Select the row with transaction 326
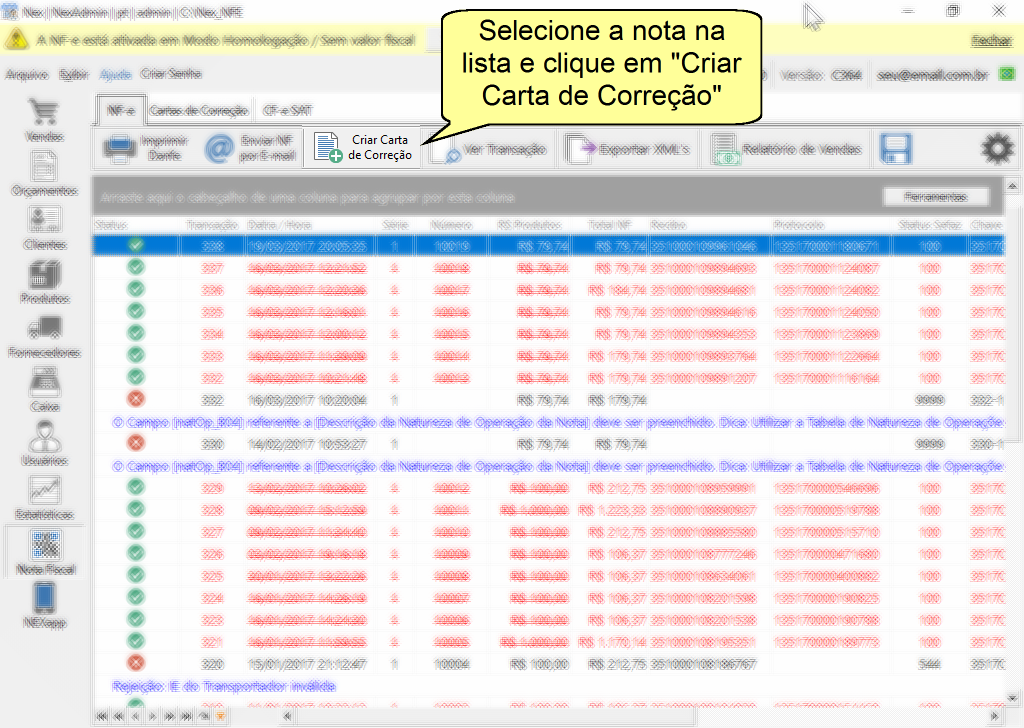 [x=549, y=554]
